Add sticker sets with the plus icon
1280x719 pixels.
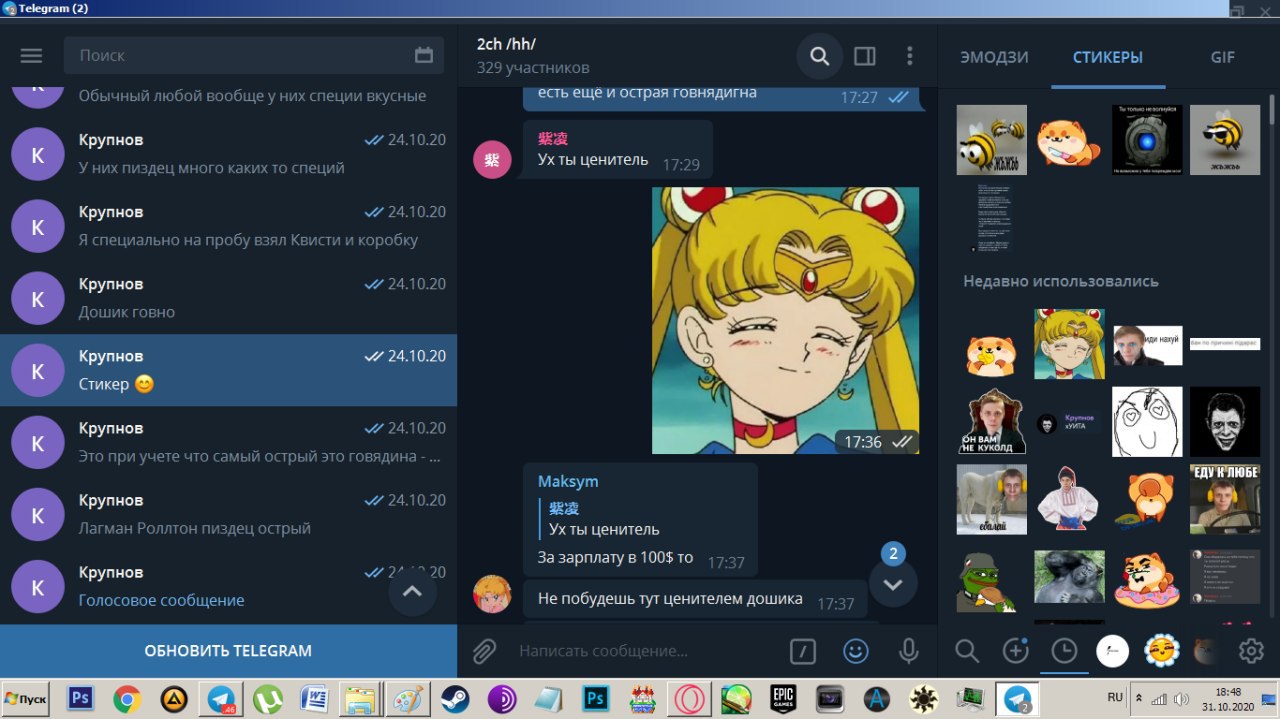[1016, 652]
